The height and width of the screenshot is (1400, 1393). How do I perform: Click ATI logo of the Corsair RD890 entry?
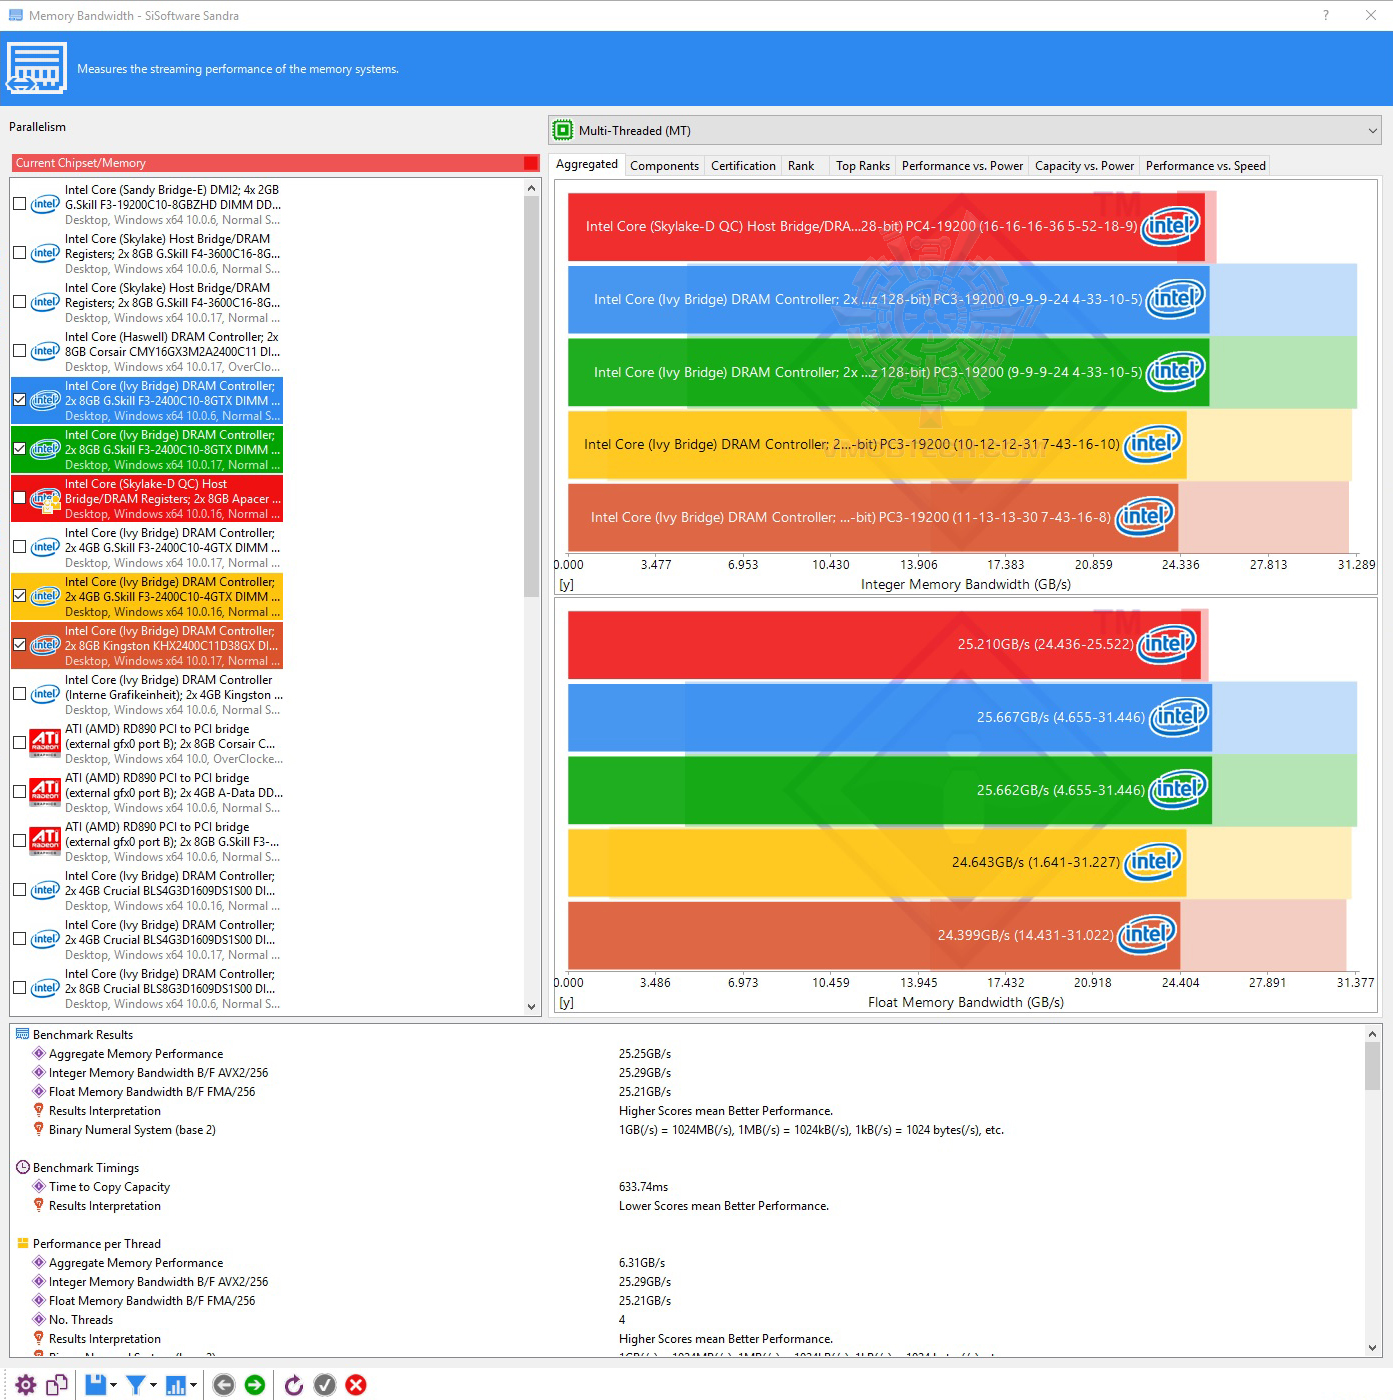[45, 743]
